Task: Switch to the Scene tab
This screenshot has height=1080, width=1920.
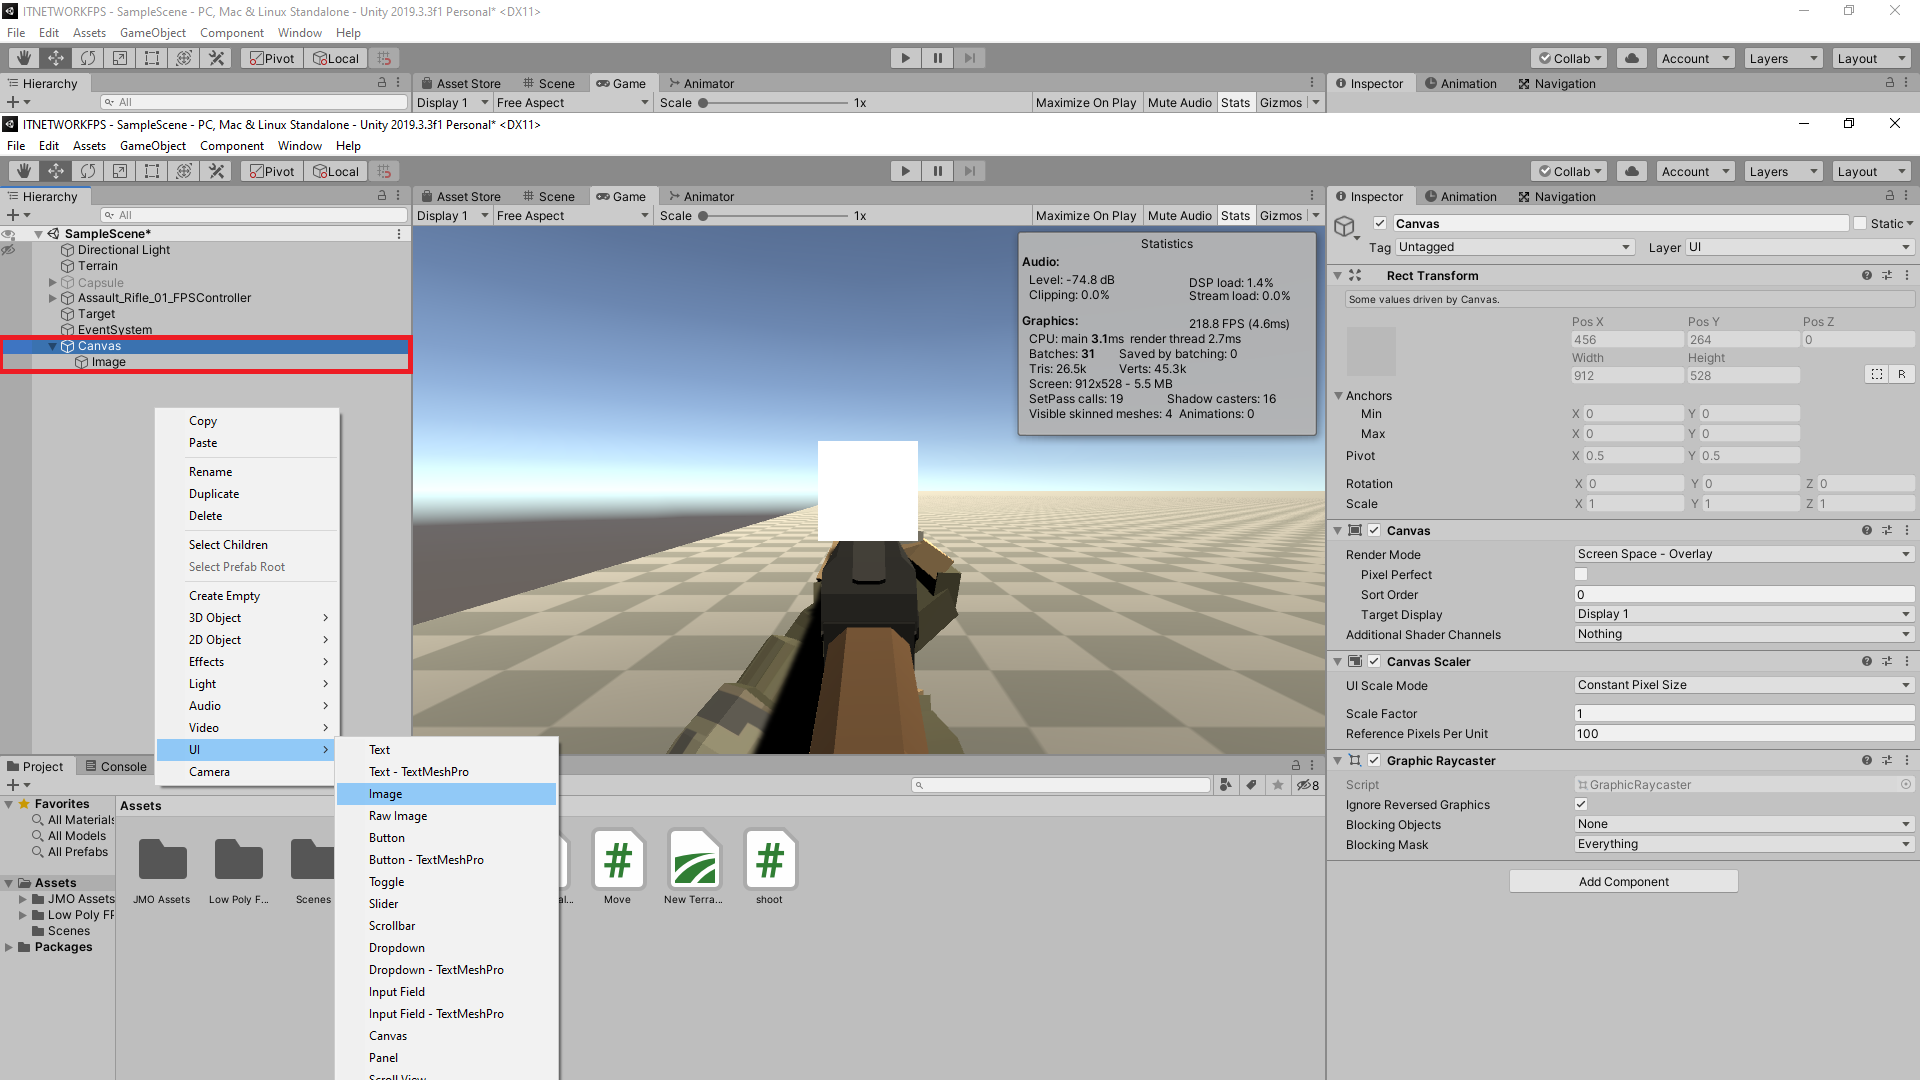Action: tap(556, 195)
